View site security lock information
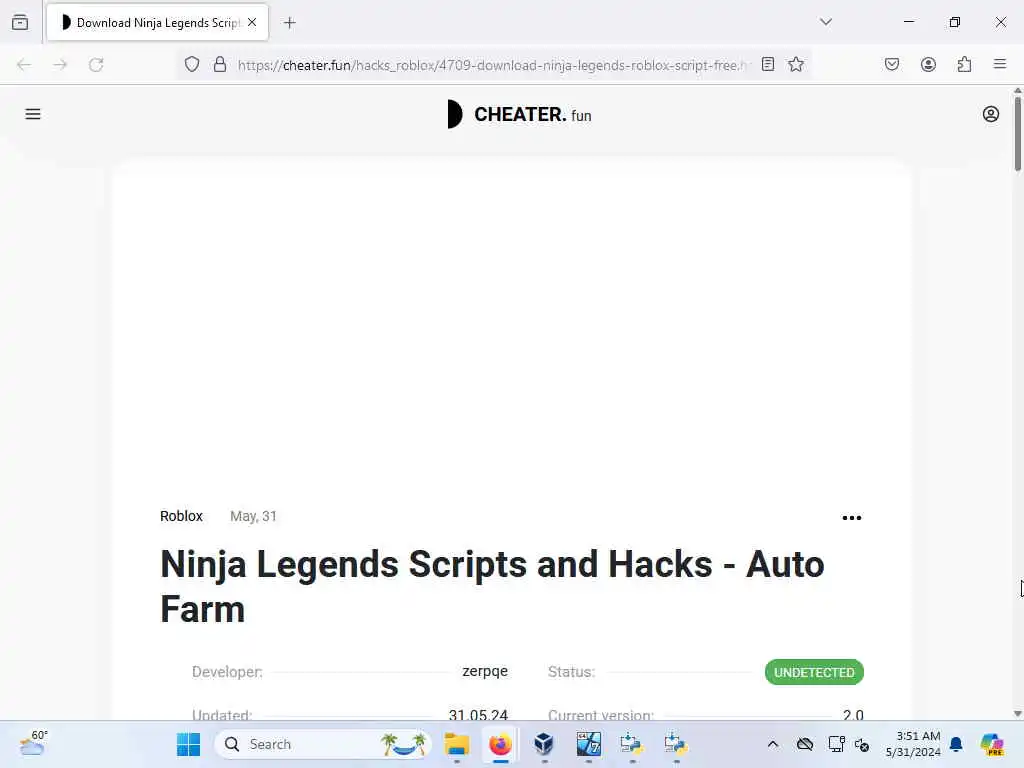 pos(220,64)
